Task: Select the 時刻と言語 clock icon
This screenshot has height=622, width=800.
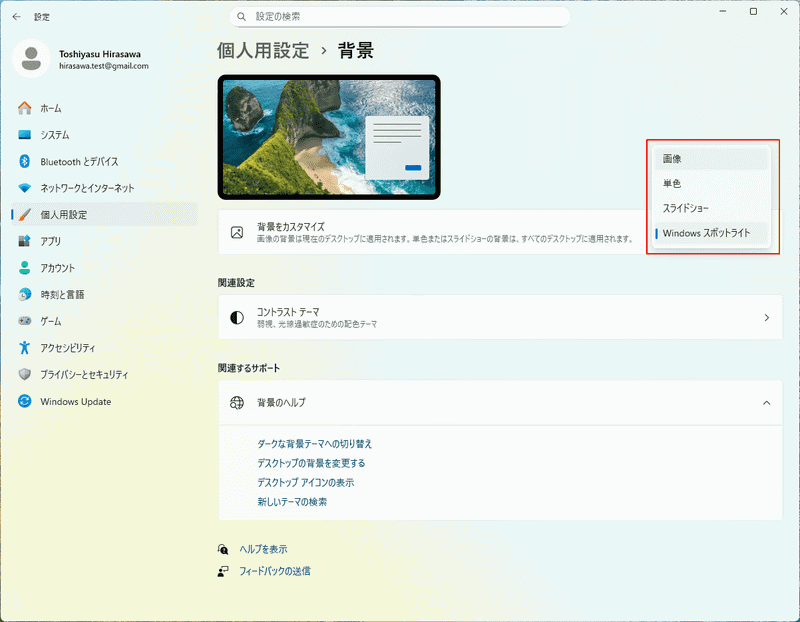Action: coord(22,294)
